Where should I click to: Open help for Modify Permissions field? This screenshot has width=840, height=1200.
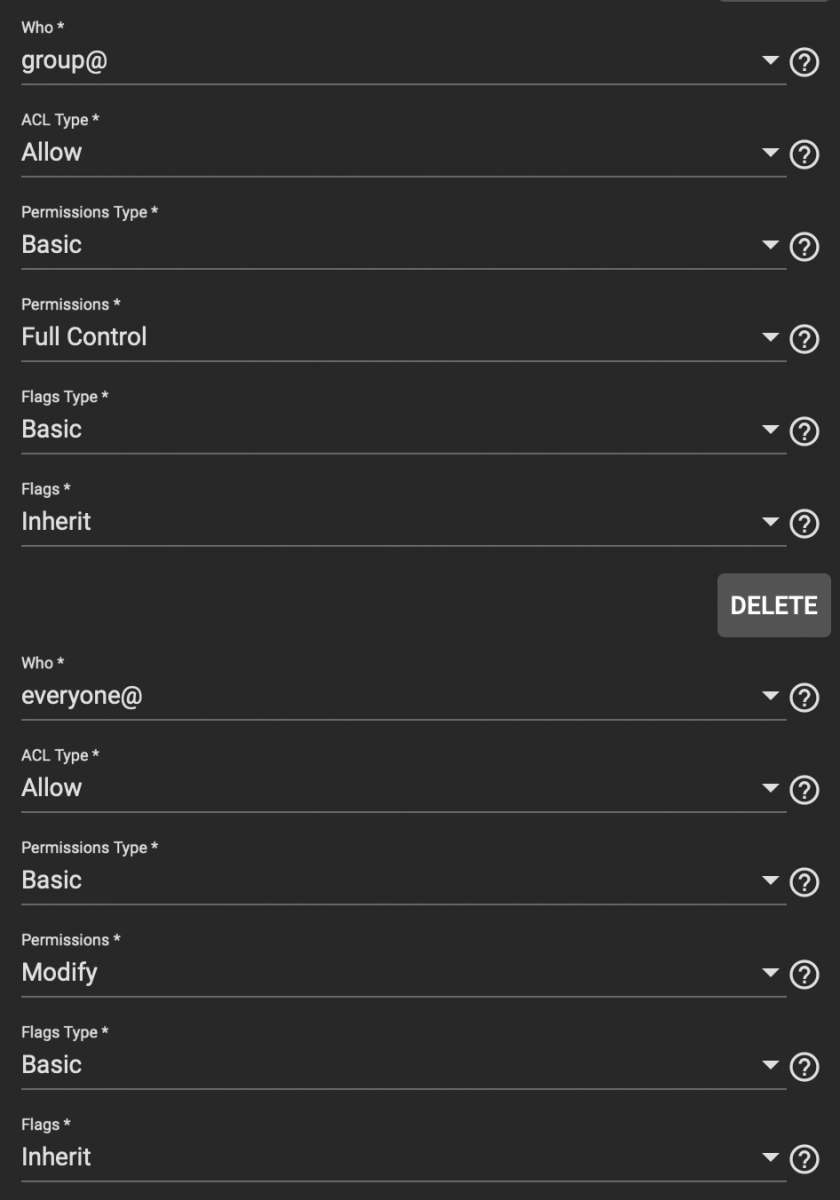click(804, 975)
